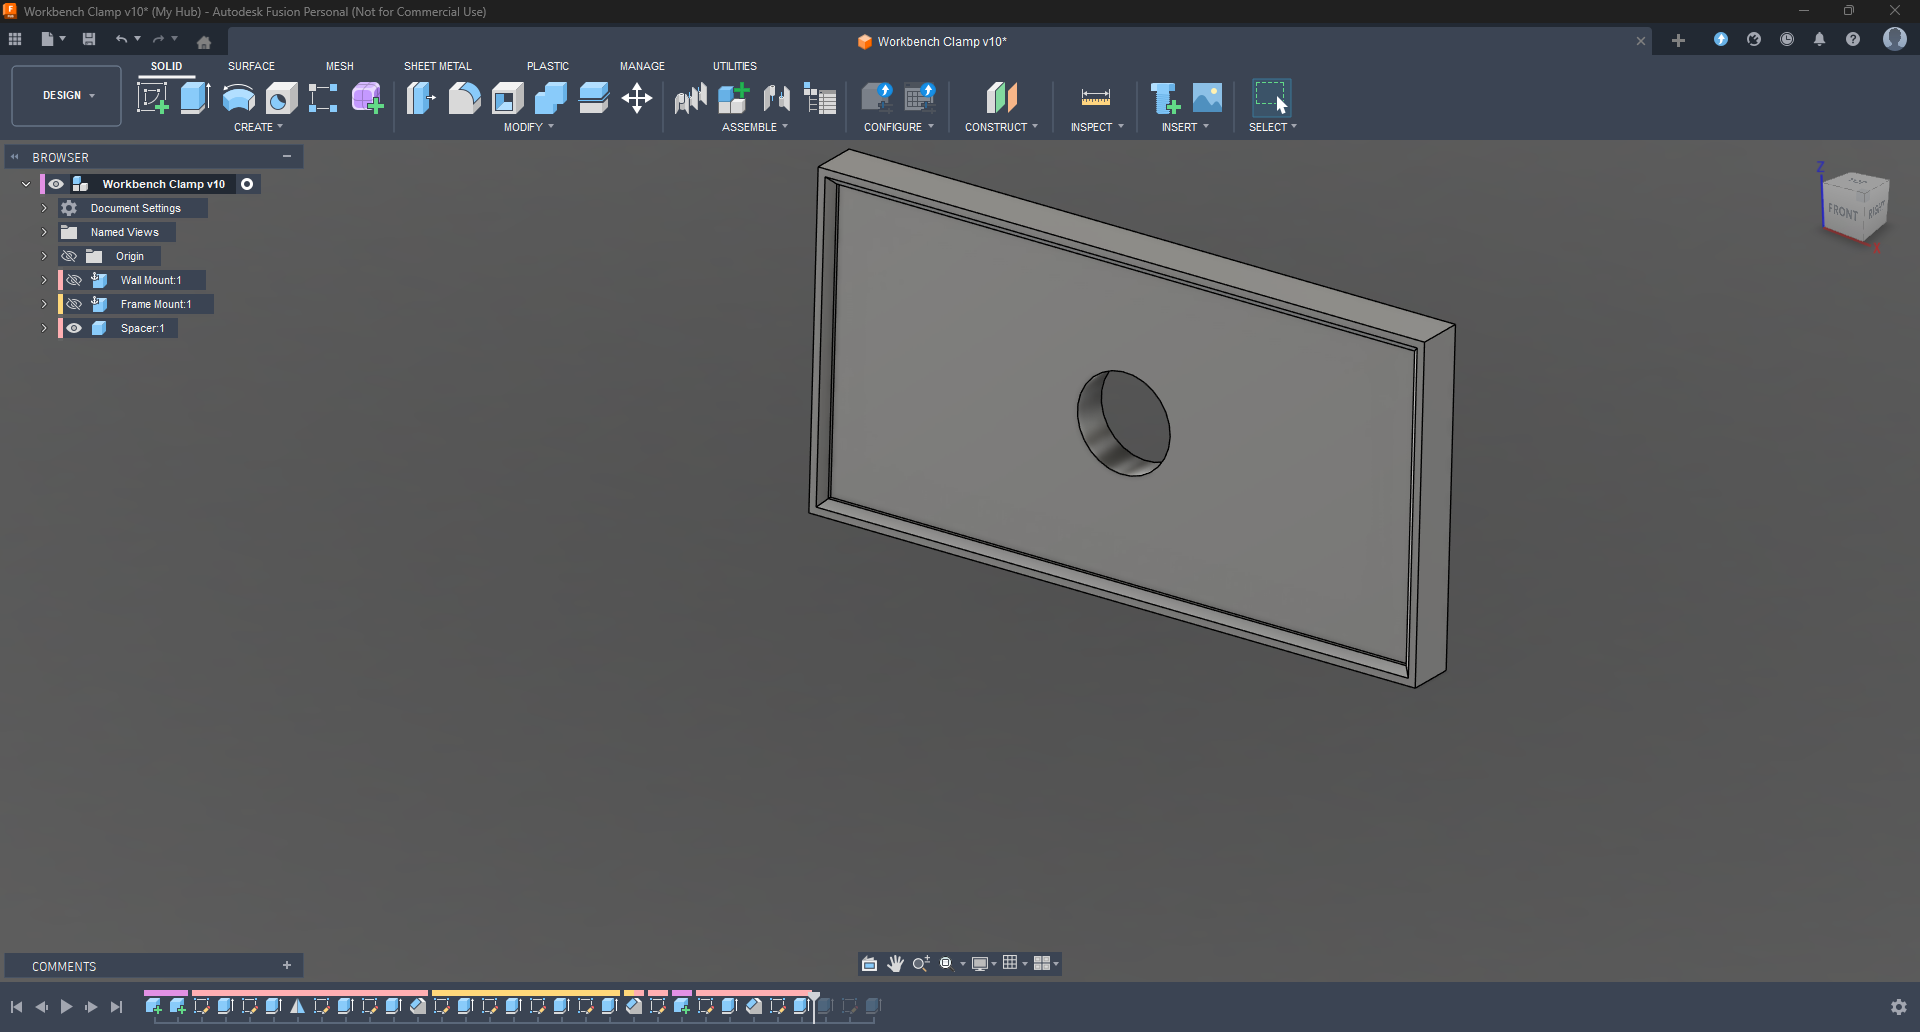Screen dimensions: 1920x1032
Task: Select the Create Sketch tool
Action: [152, 98]
